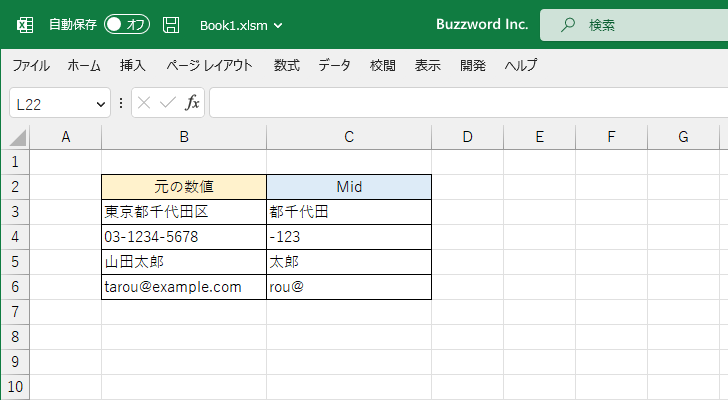Click the search magnifier icon
Image resolution: width=728 pixels, height=400 pixels.
[x=569, y=24]
